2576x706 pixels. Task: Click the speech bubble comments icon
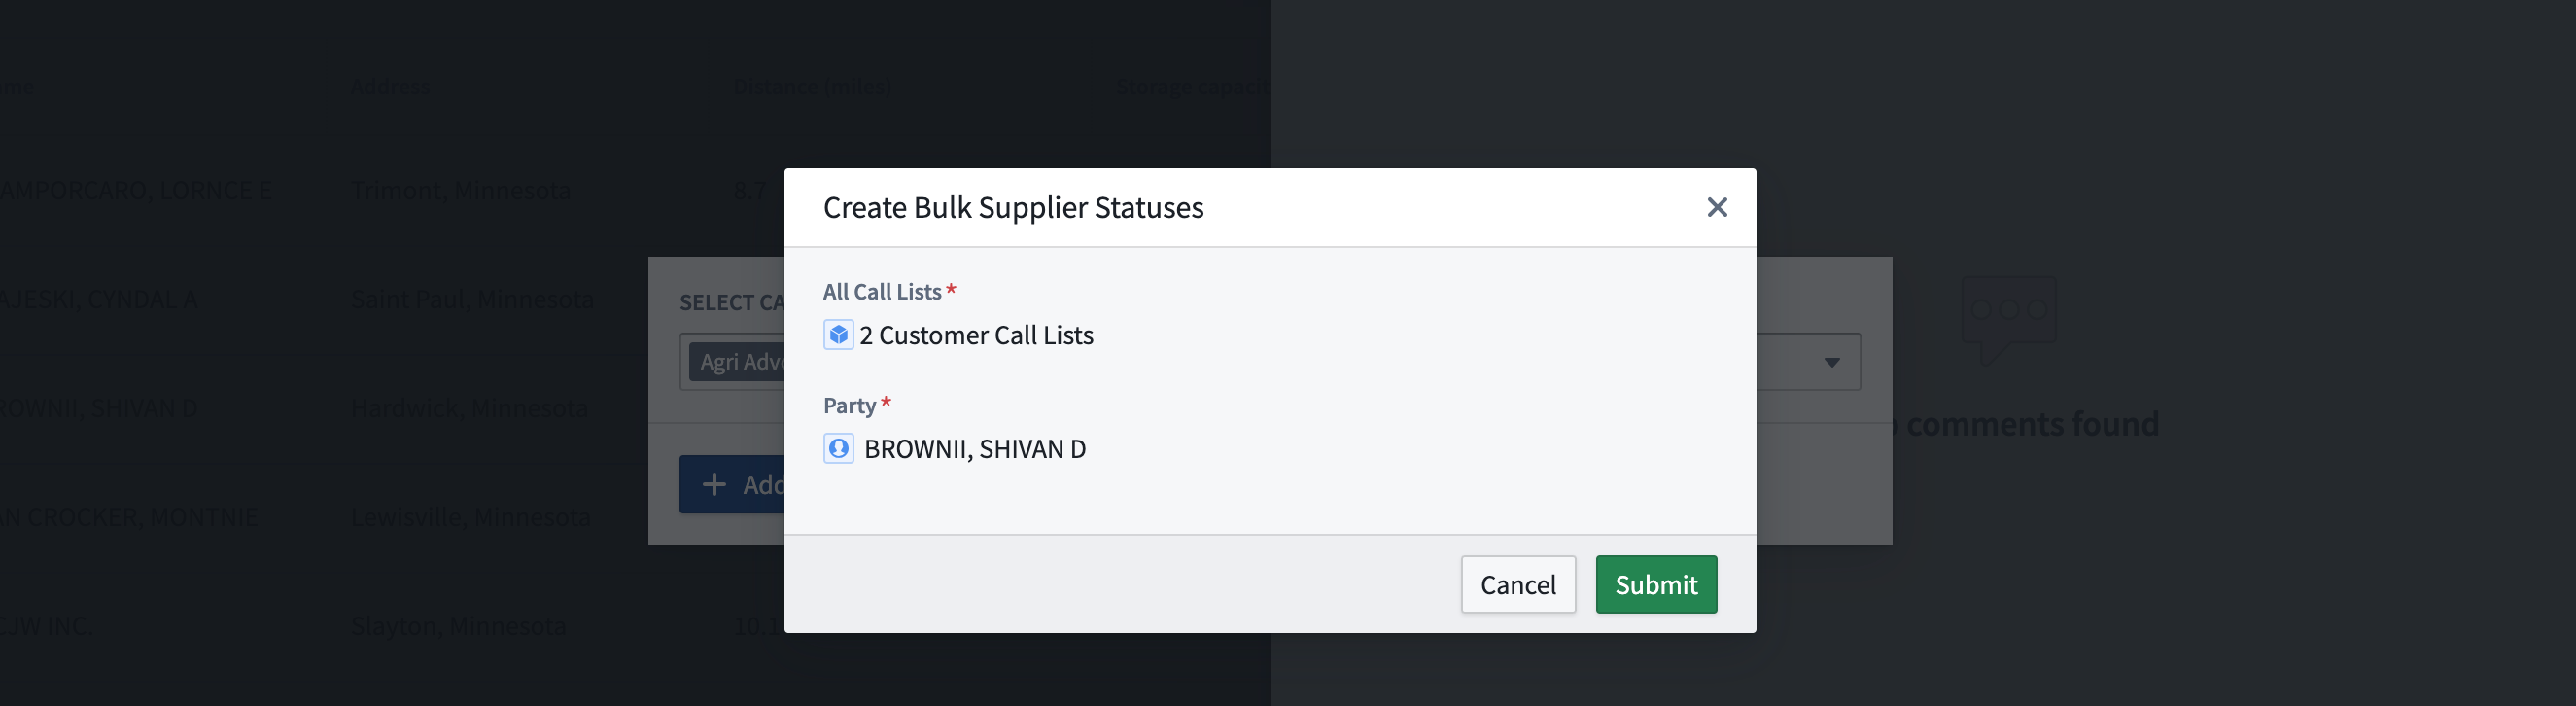2008,317
